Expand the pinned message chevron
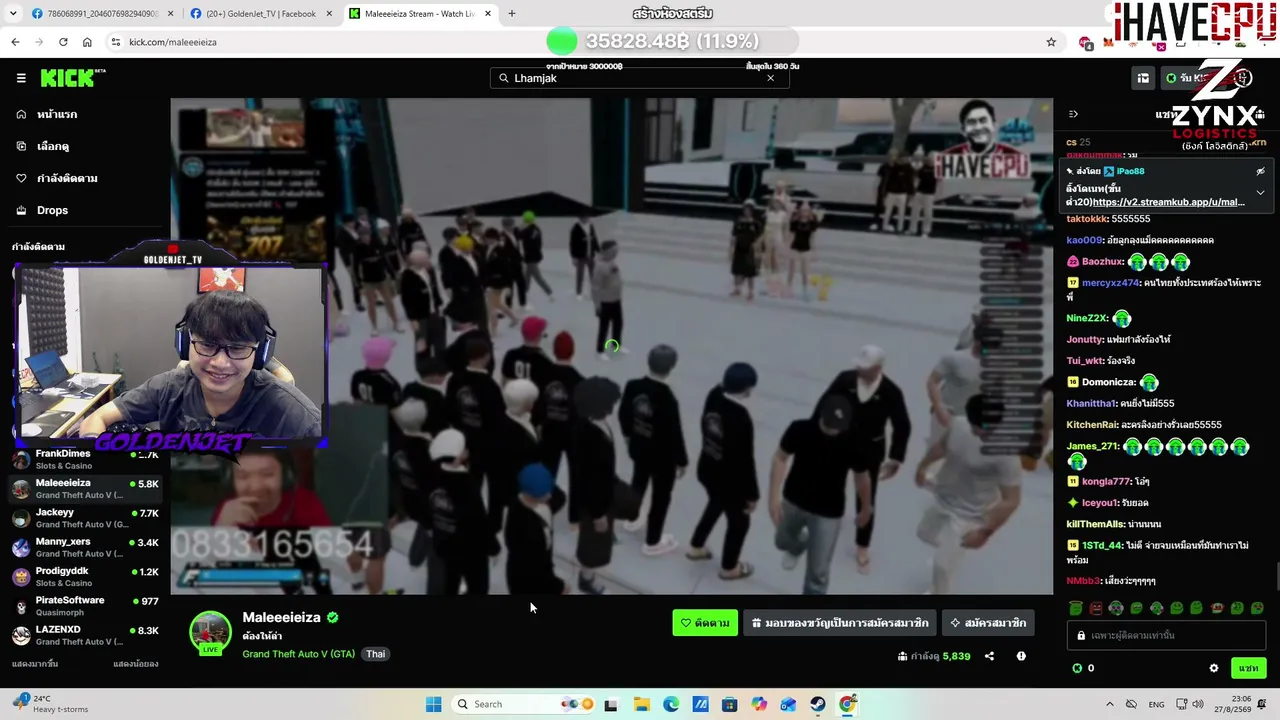This screenshot has width=1280, height=720. (x=1260, y=192)
